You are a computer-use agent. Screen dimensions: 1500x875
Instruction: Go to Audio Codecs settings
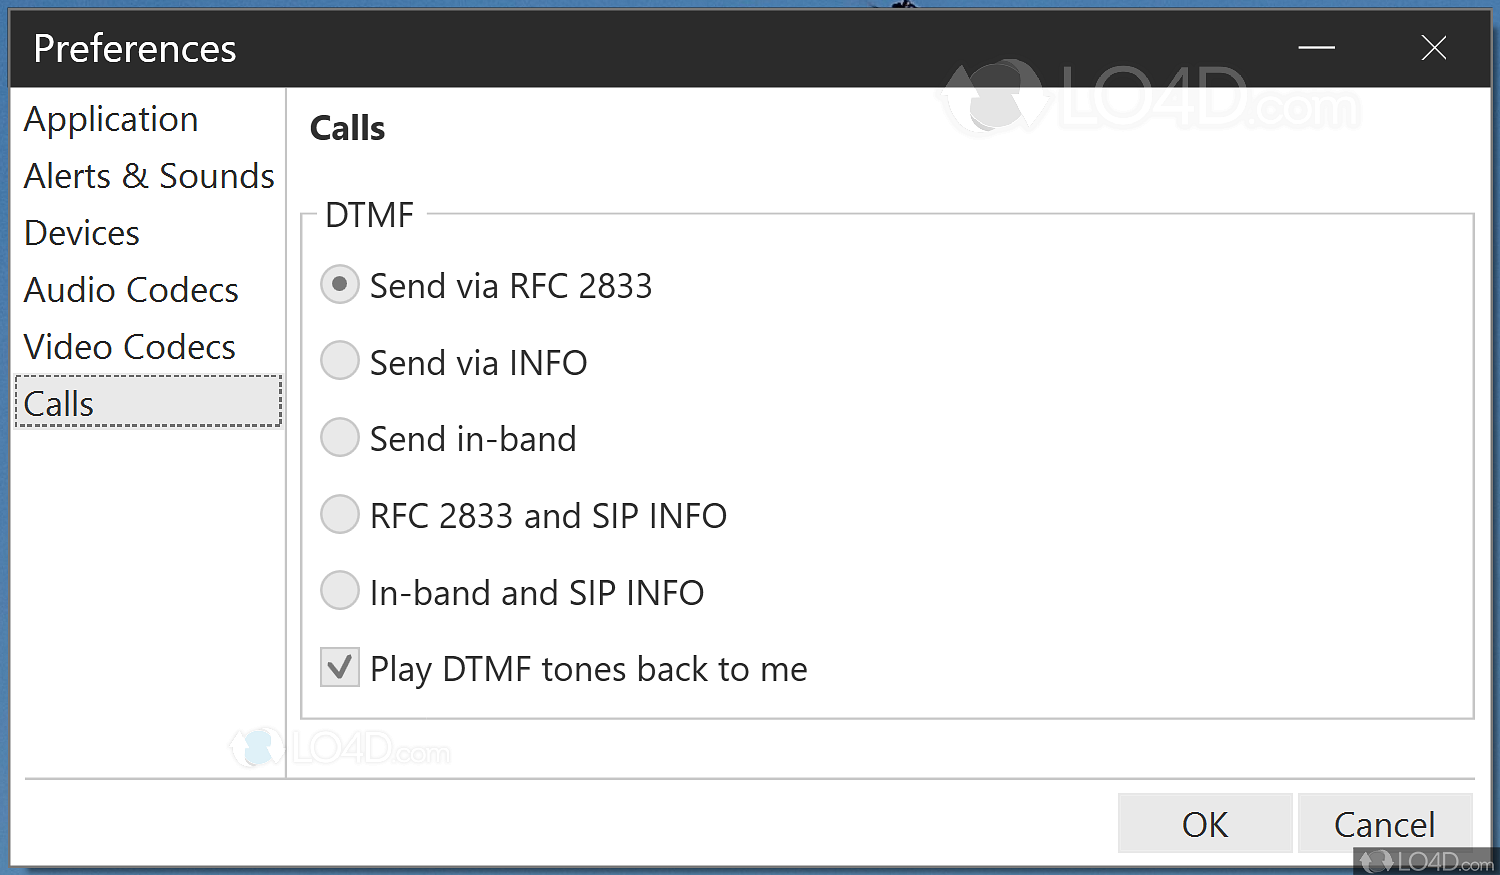click(131, 290)
